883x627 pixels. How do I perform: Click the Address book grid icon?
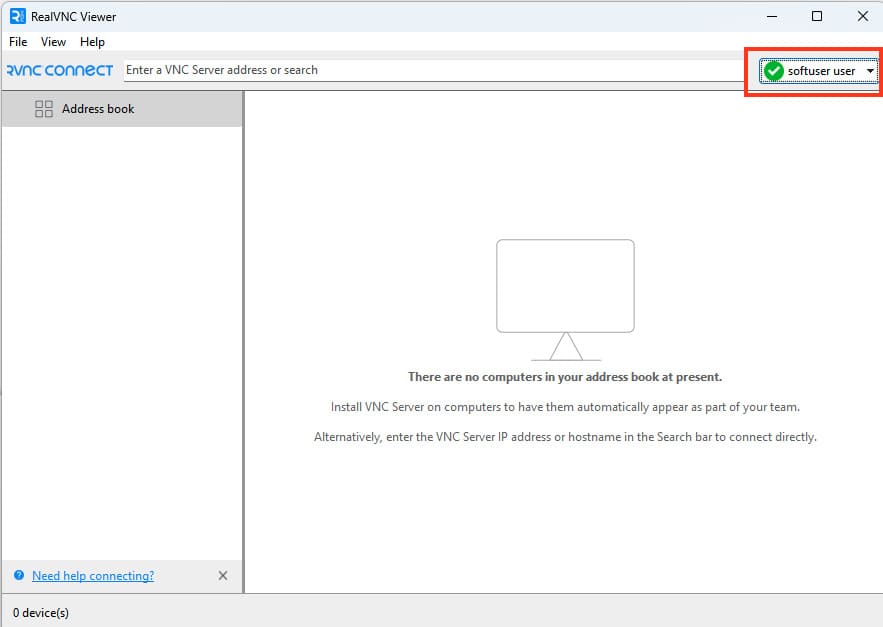[44, 109]
